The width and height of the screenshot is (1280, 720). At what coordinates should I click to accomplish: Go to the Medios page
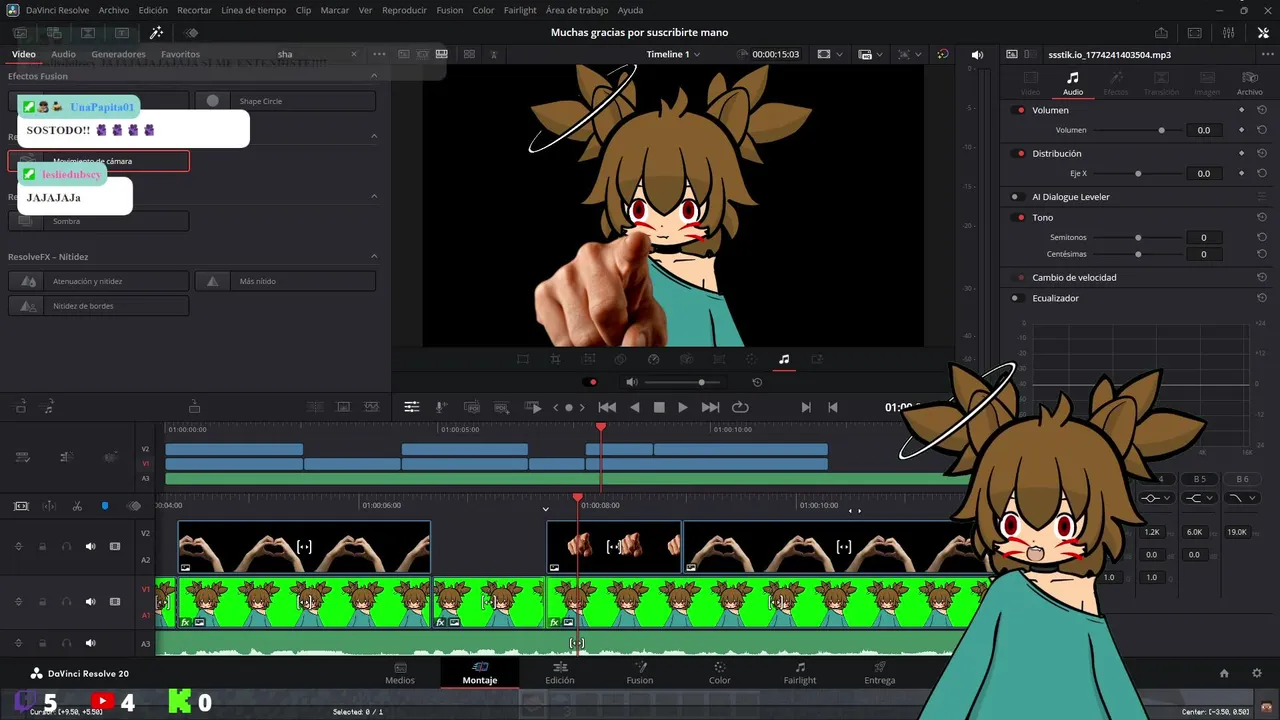coord(400,673)
